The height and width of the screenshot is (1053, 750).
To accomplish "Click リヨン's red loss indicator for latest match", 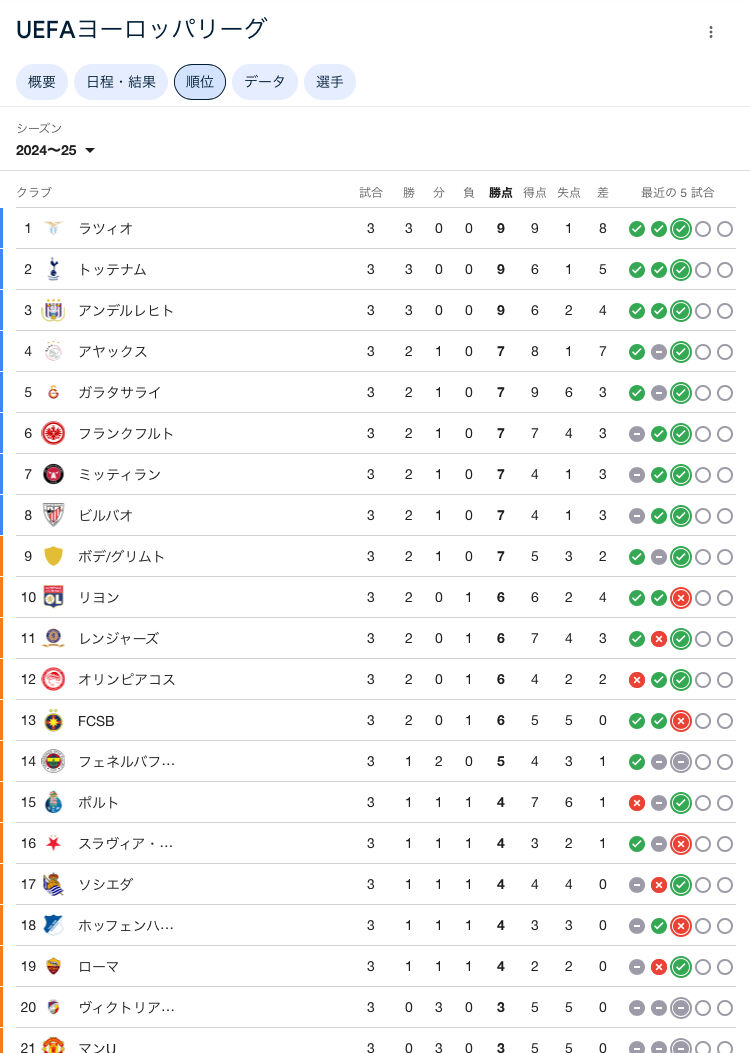I will 681,598.
